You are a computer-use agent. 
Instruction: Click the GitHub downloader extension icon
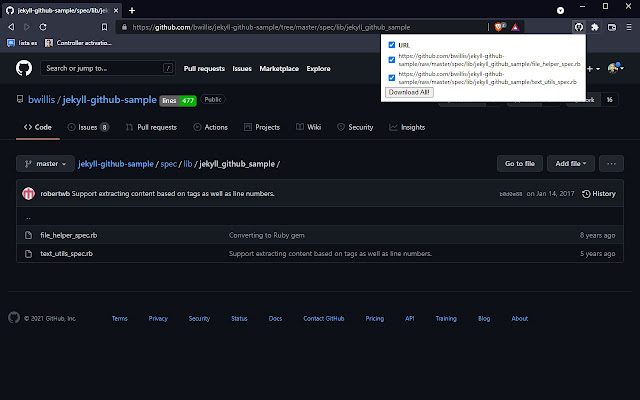(x=578, y=27)
